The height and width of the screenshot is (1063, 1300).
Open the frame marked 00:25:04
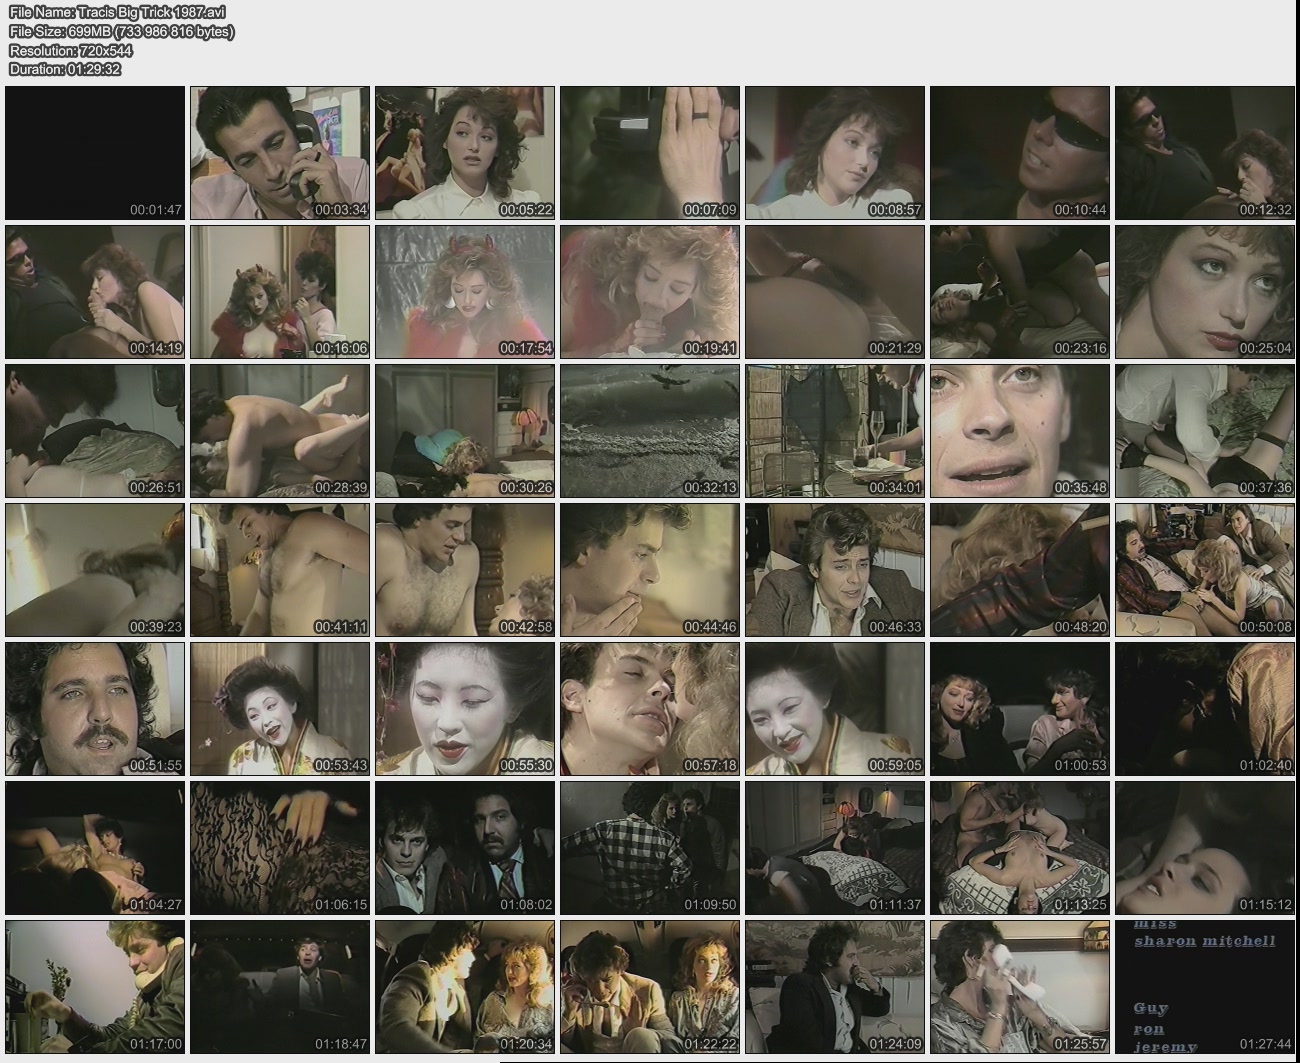pyautogui.click(x=1205, y=291)
